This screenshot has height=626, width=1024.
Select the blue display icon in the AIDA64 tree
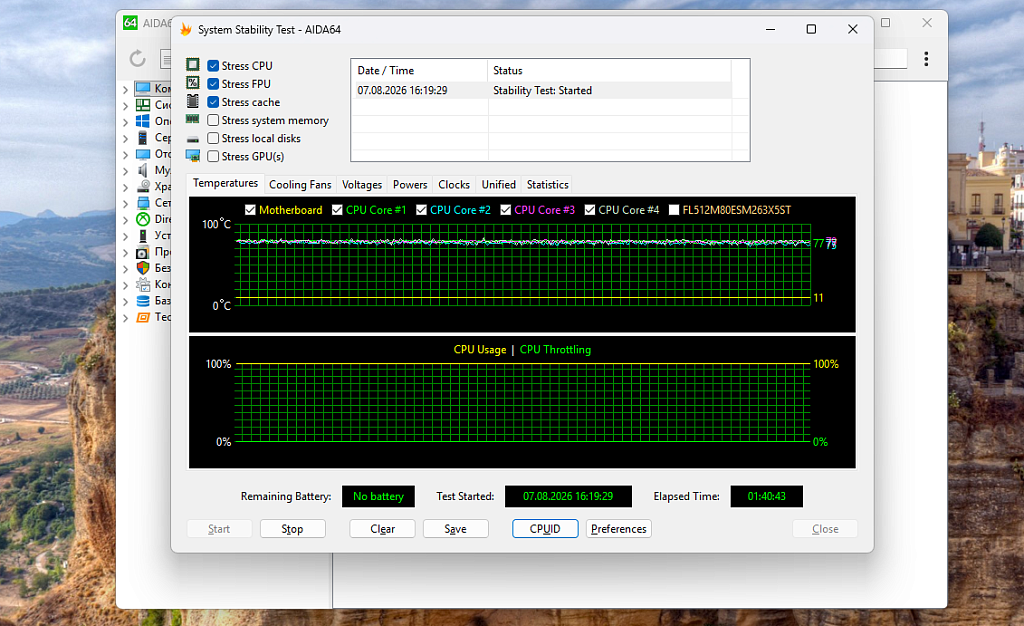(x=143, y=154)
